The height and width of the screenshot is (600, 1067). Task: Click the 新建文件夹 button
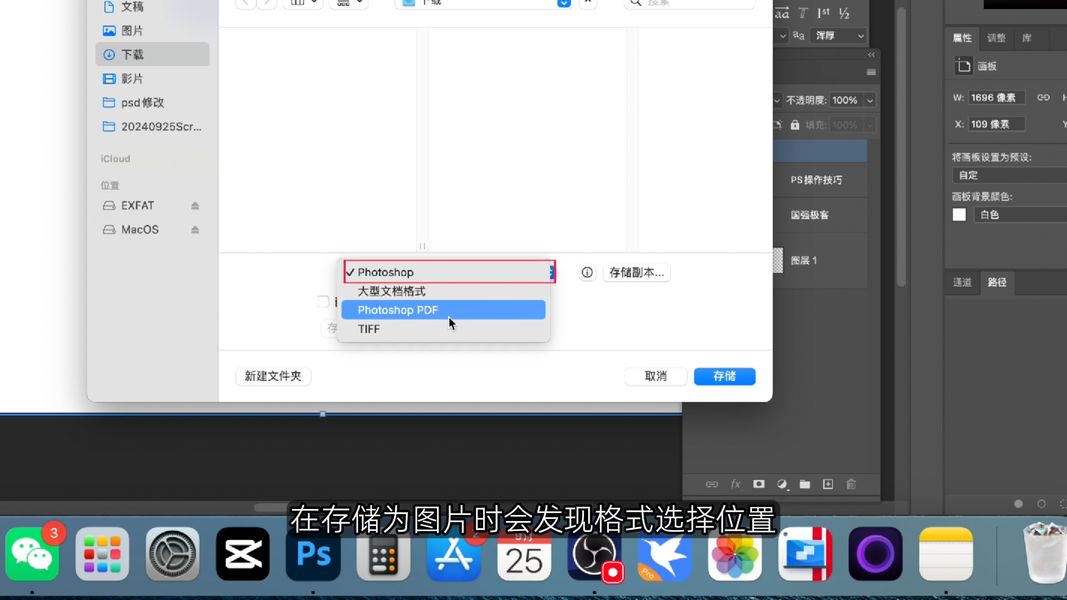point(273,376)
